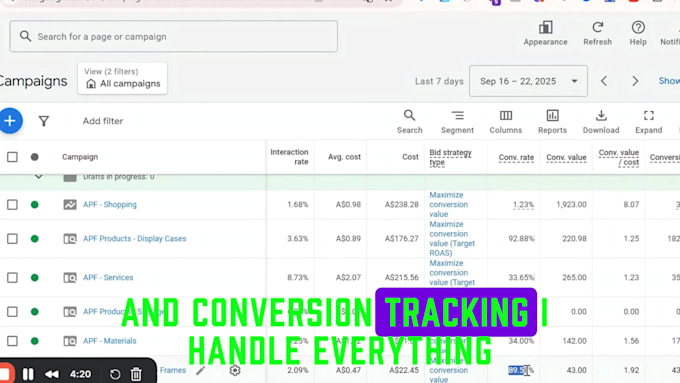
Task: Check the APF - Shopping row checkbox
Action: coord(12,204)
